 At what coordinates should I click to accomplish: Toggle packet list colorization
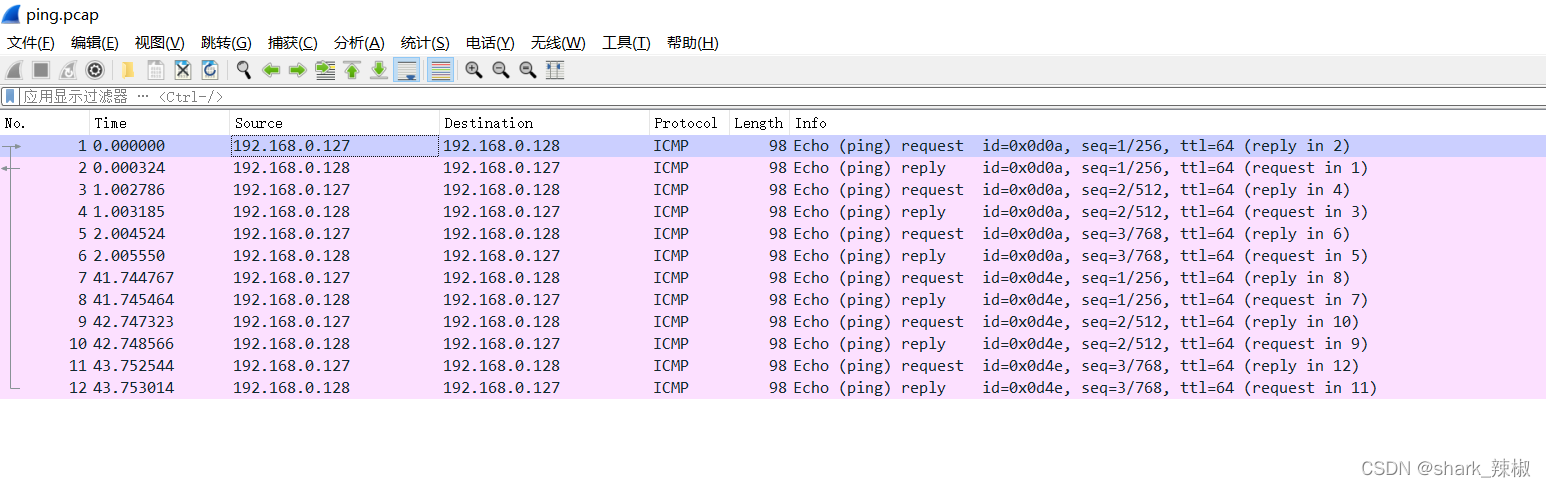(x=440, y=70)
